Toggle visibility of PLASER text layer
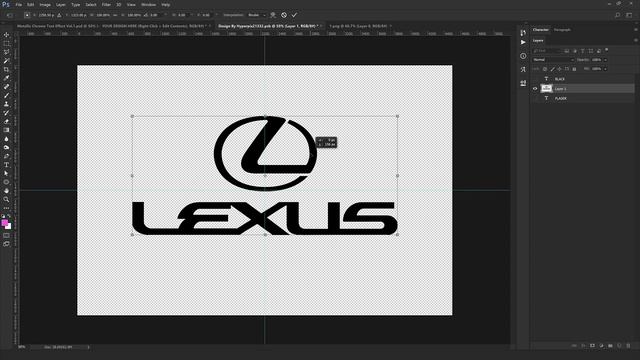Image resolution: width=640 pixels, height=360 pixels. [535, 98]
